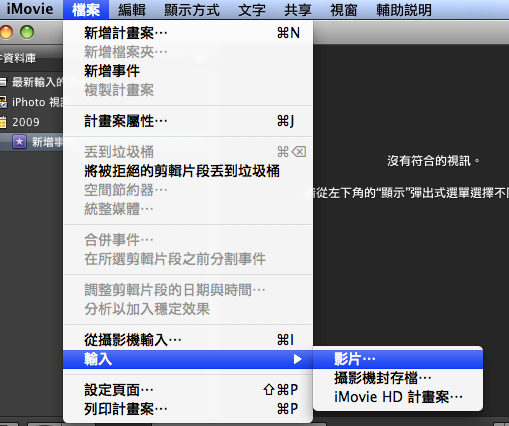The width and height of the screenshot is (509, 426).
Task: Open the 輔助說明 menu
Action: [x=404, y=10]
